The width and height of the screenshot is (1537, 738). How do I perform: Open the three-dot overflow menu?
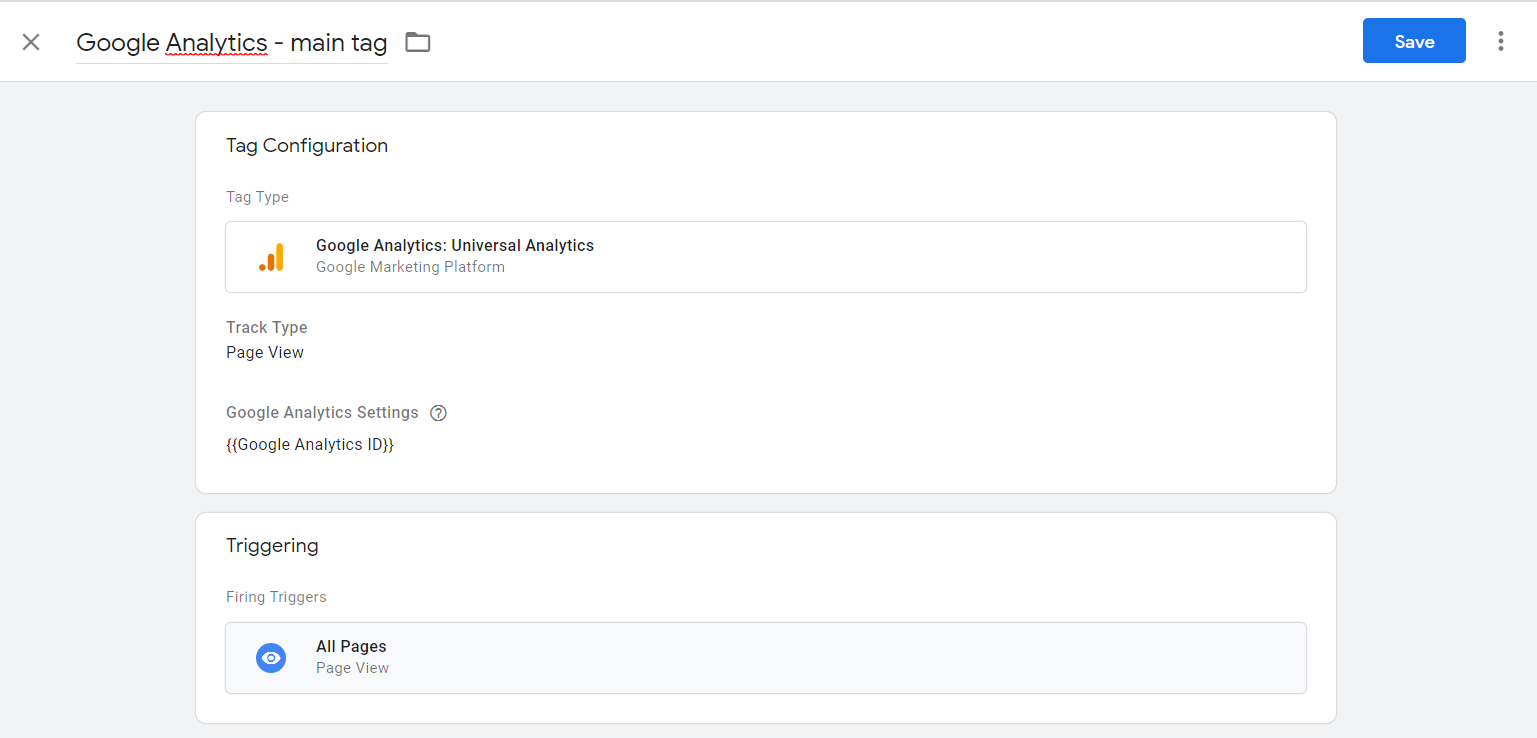tap(1501, 41)
